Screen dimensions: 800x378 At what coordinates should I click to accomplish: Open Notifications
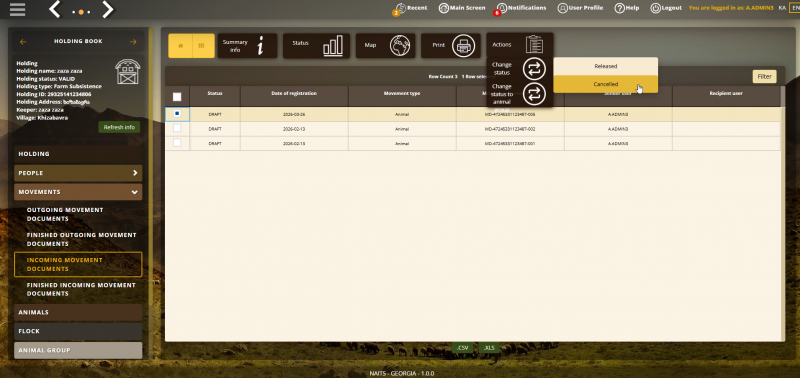(x=521, y=8)
